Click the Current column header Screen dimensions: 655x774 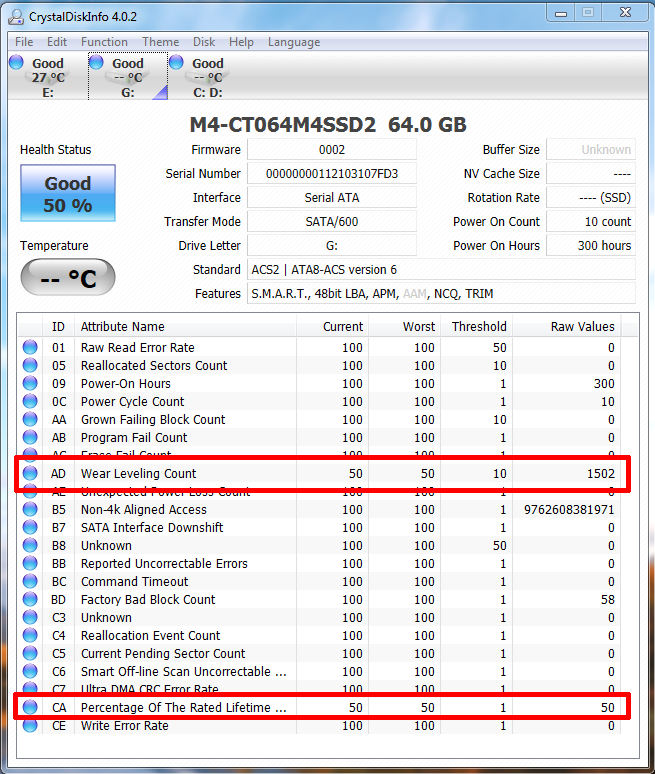[x=332, y=326]
